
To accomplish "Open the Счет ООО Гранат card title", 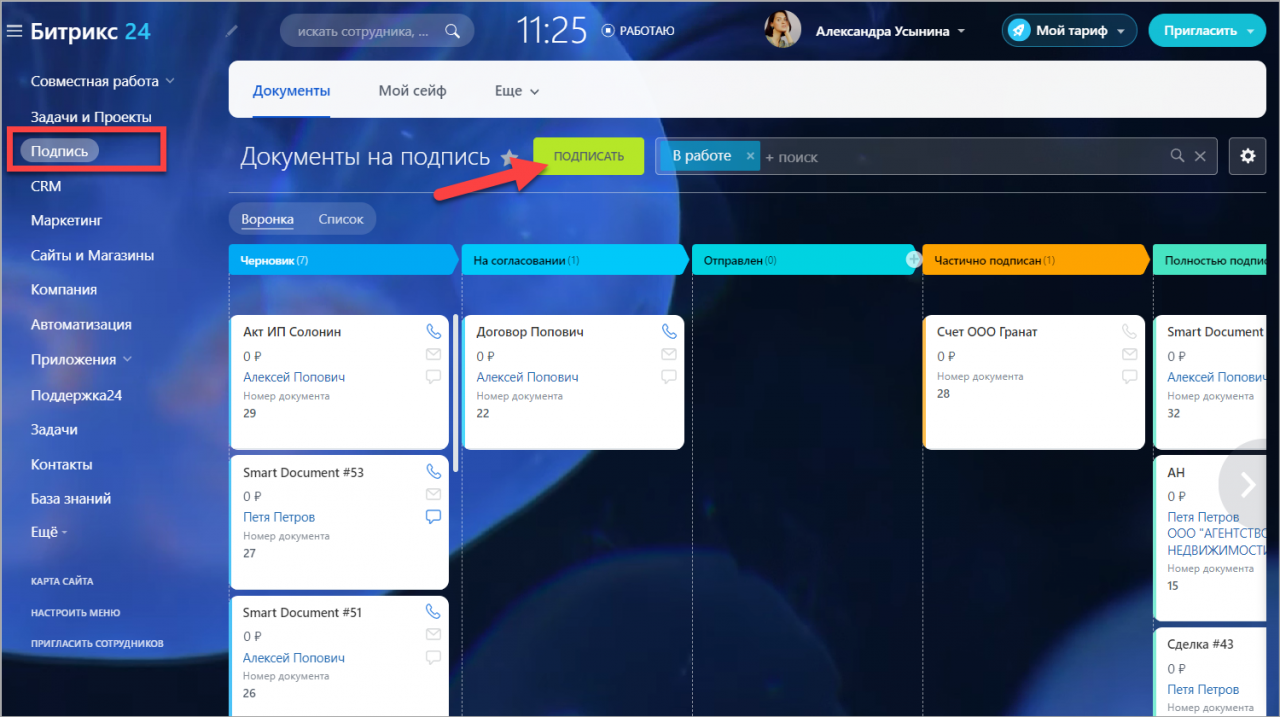I will tap(987, 332).
